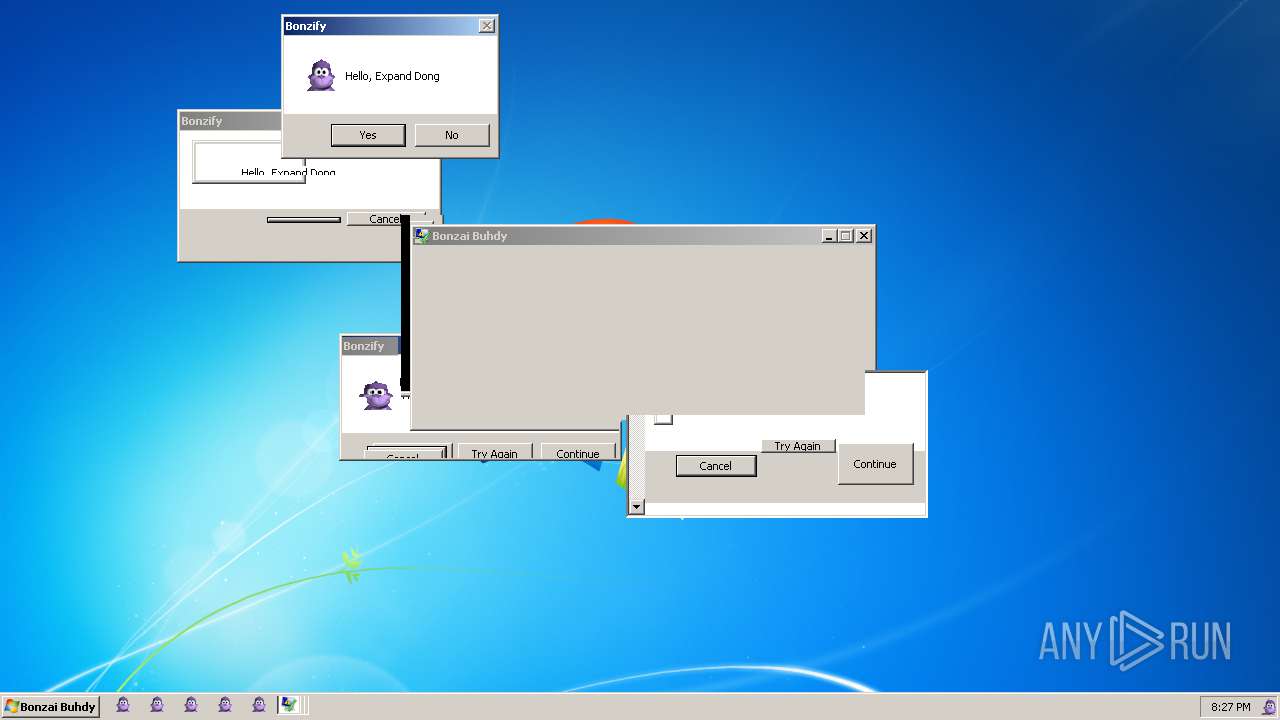Screen dimensions: 1280x720
Task: Click Cancel in the Bonzify dialog behind Yes/No
Action: 385,219
